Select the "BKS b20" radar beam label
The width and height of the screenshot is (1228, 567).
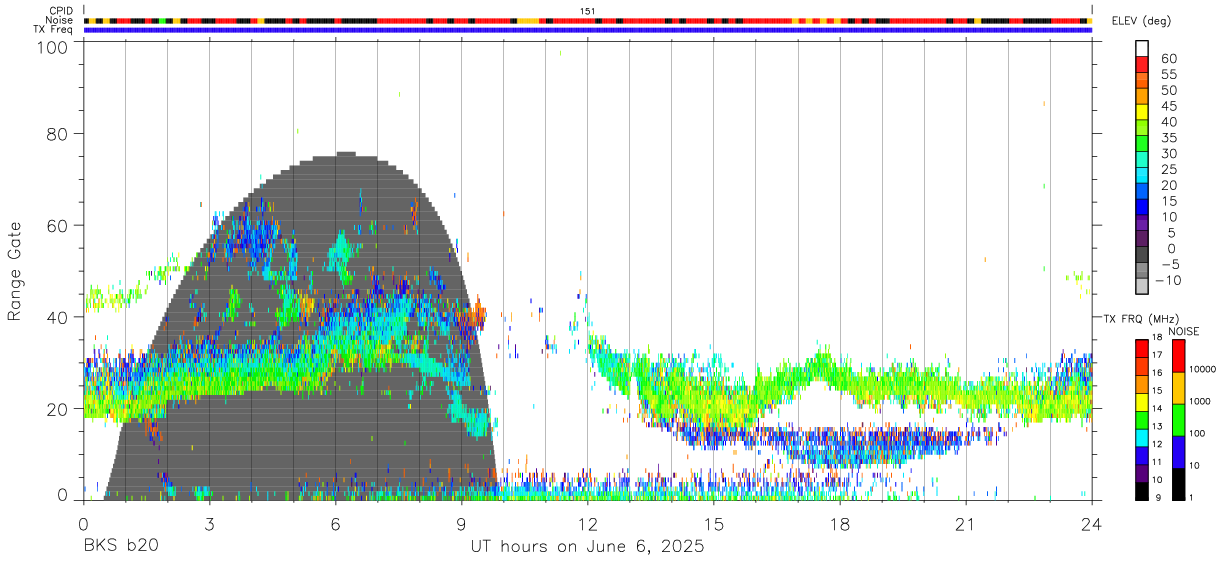pyautogui.click(x=120, y=547)
